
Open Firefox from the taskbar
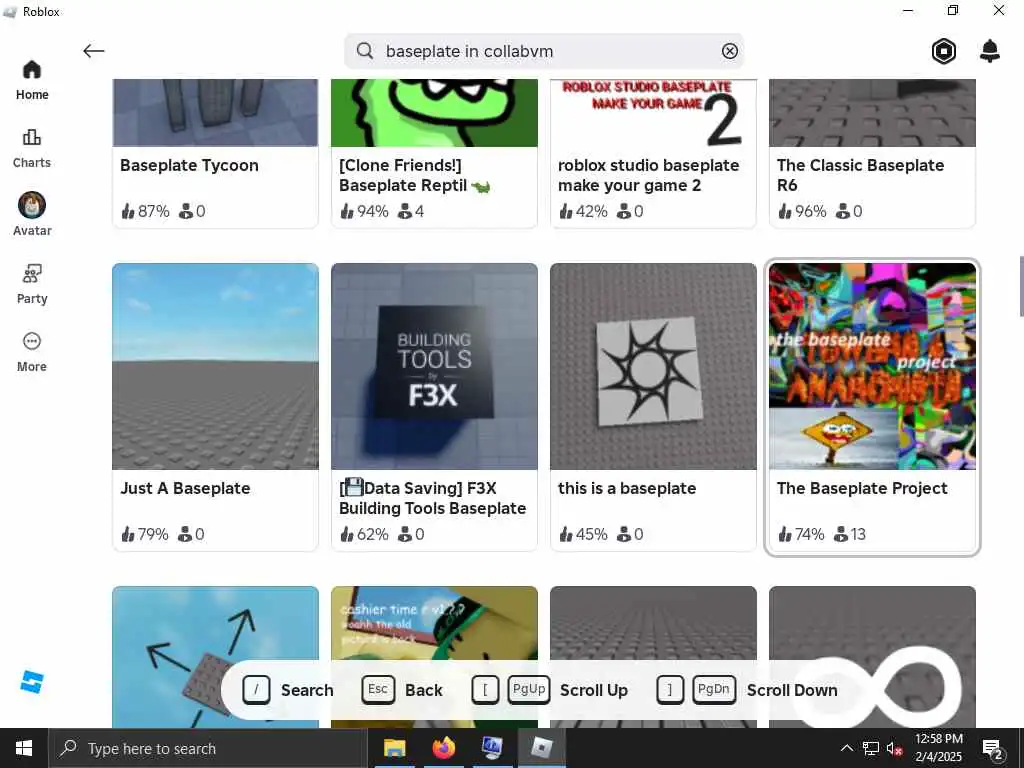(x=443, y=748)
